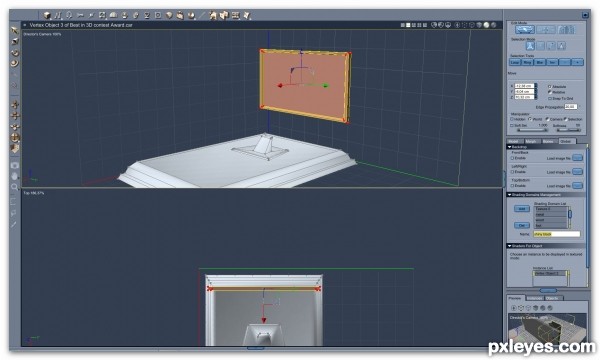Click the Edge Propagation value field
The height and width of the screenshot is (360, 600).
[x=570, y=107]
